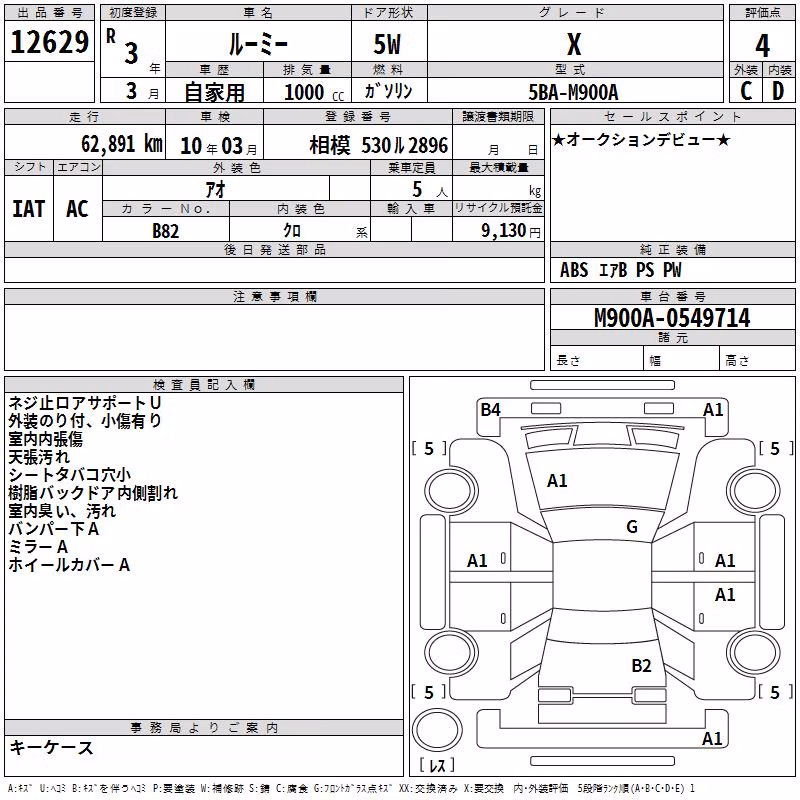Select the displacement 1000 cc

coord(314,92)
